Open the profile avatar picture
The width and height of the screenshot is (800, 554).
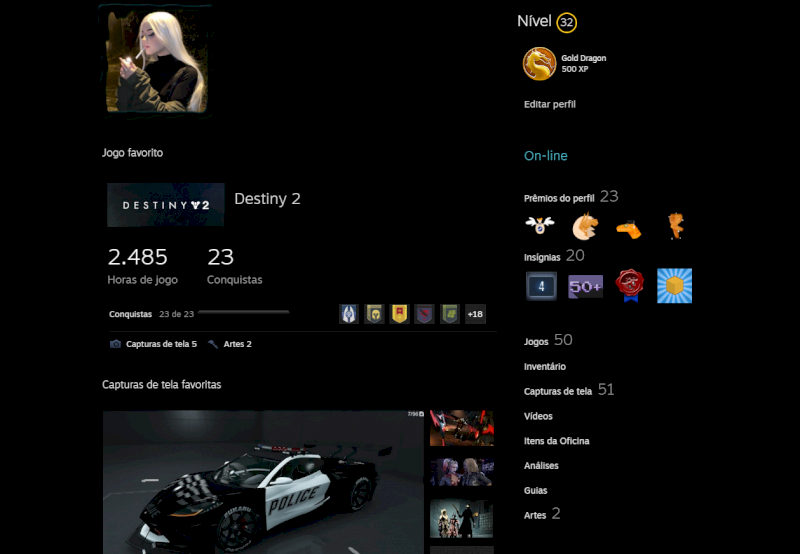point(156,62)
